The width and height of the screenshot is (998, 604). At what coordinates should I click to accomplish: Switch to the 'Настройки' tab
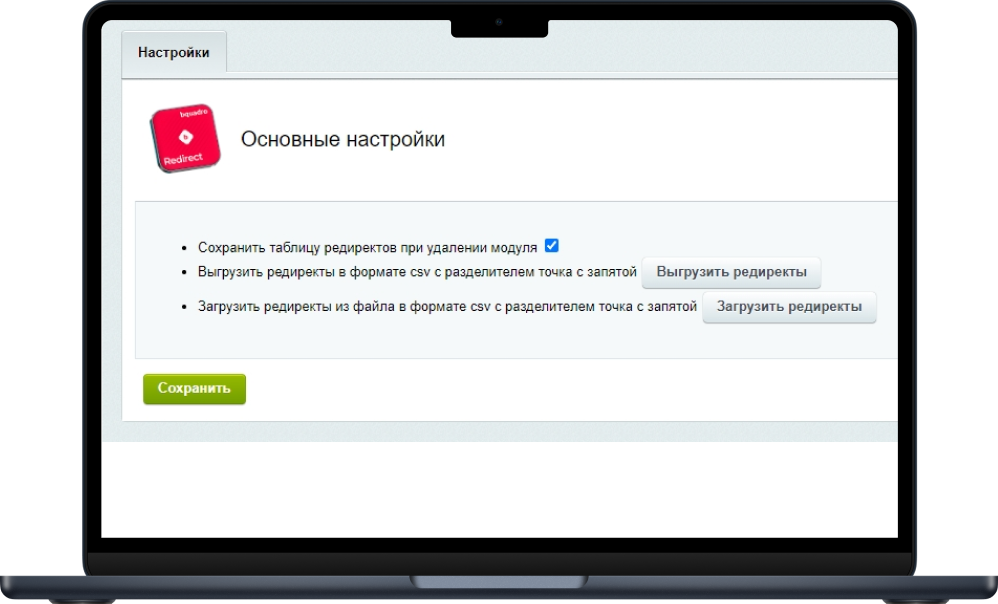(x=173, y=53)
